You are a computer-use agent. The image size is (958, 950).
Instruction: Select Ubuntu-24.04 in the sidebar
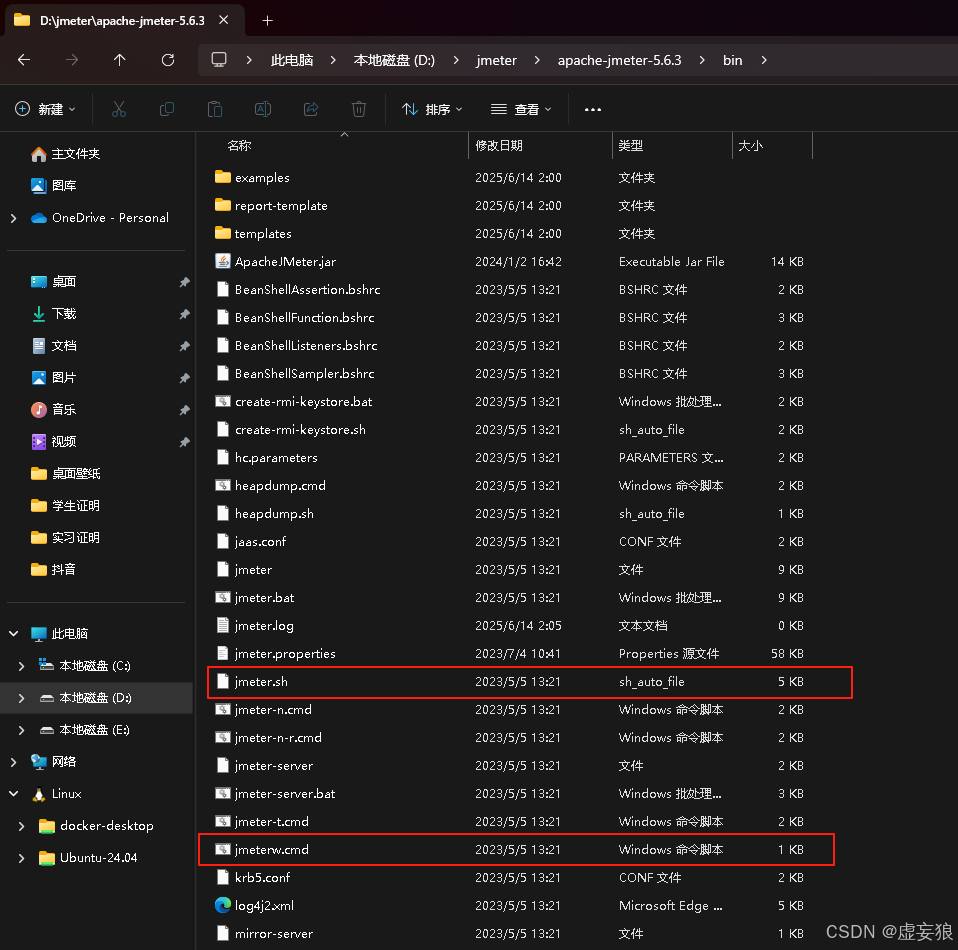(x=98, y=858)
